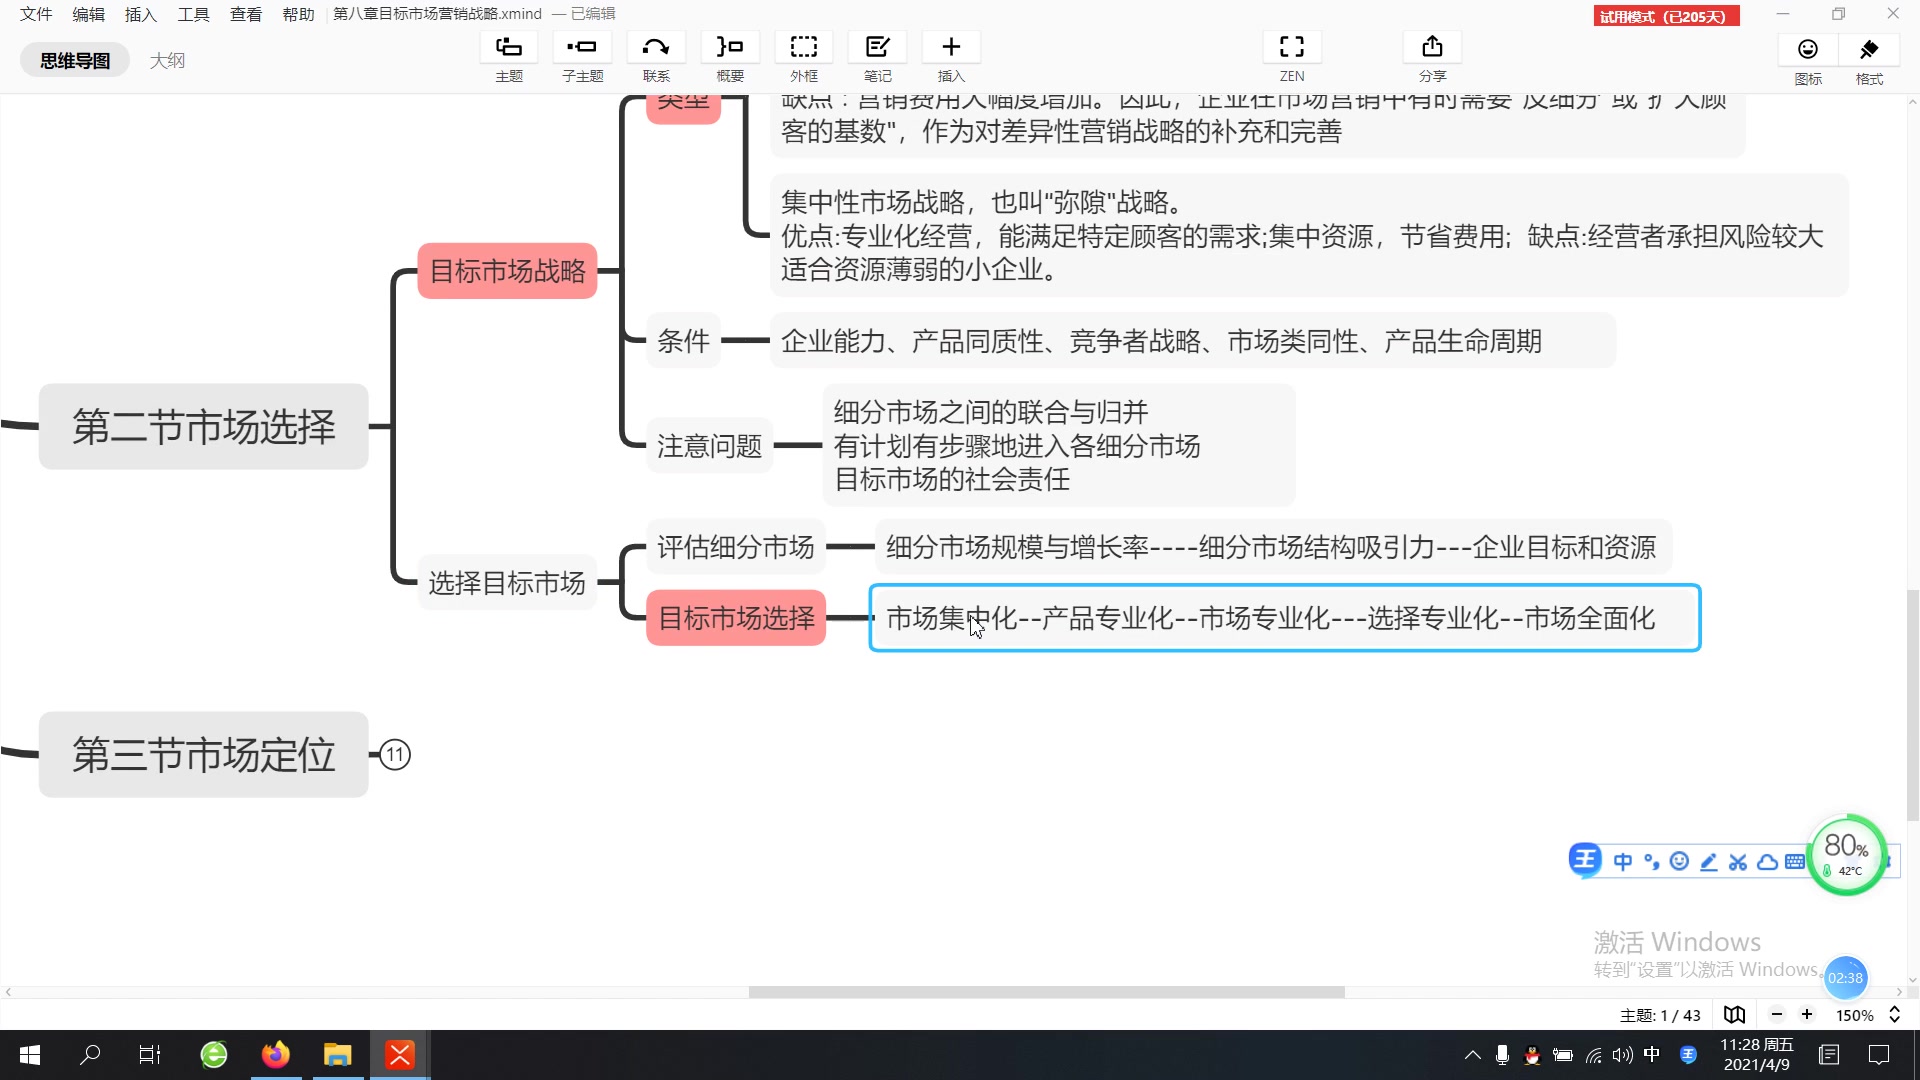
Task: Open File Explorer from the taskbar
Action: tap(338, 1055)
